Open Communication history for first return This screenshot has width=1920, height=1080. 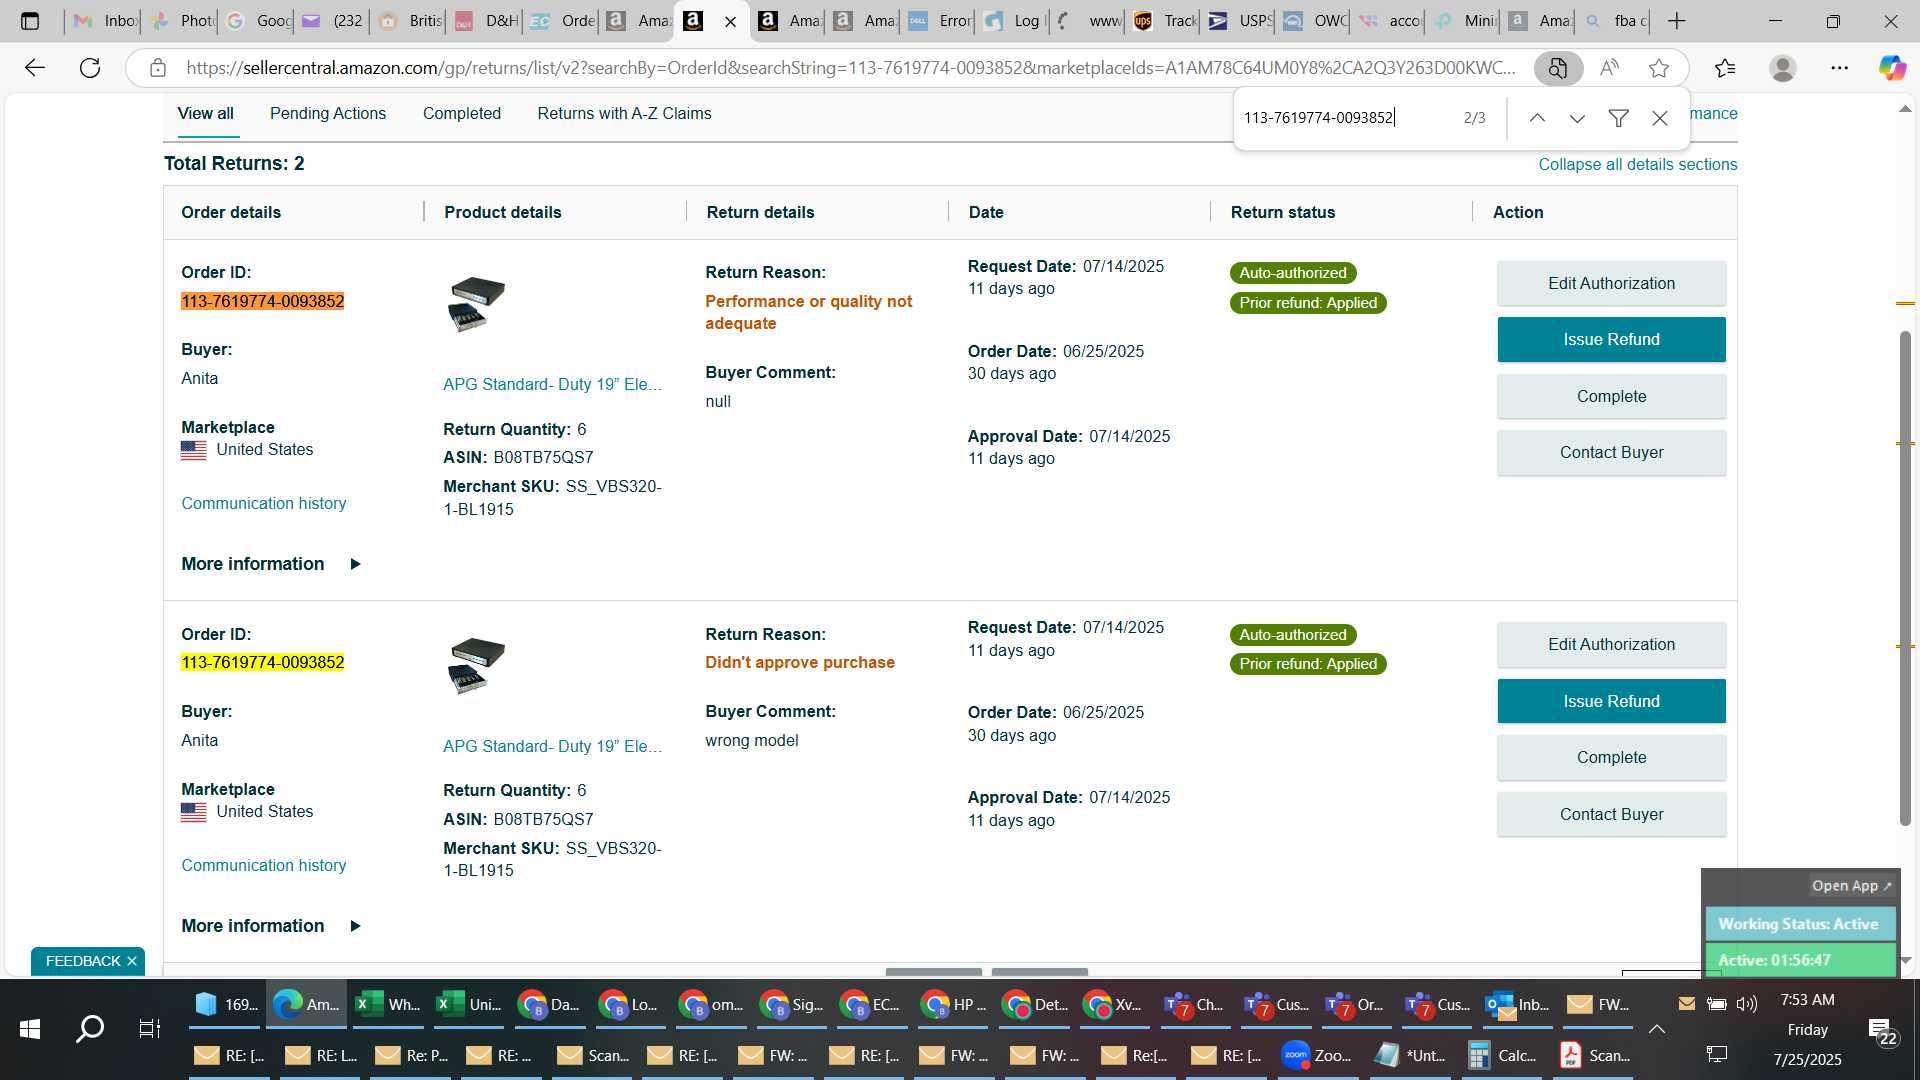click(x=264, y=504)
